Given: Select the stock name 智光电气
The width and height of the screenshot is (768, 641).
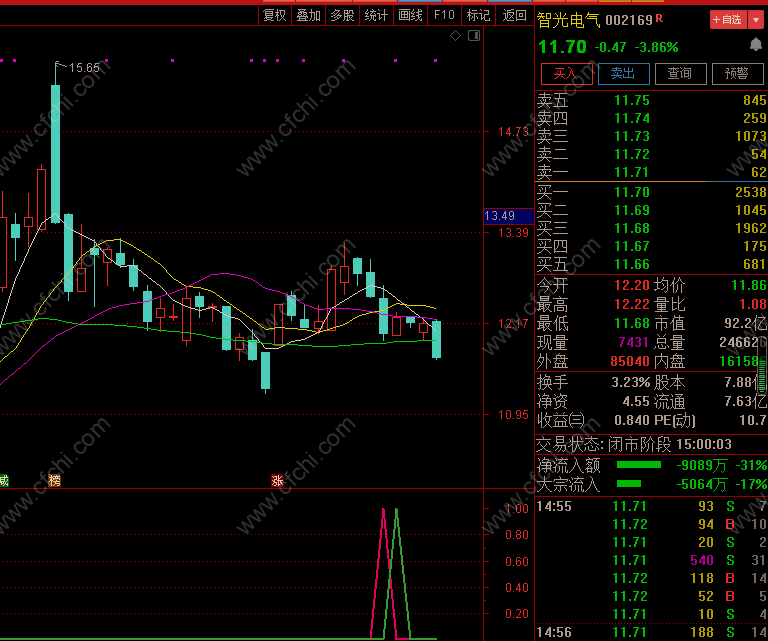Looking at the screenshot, I should 568,21.
